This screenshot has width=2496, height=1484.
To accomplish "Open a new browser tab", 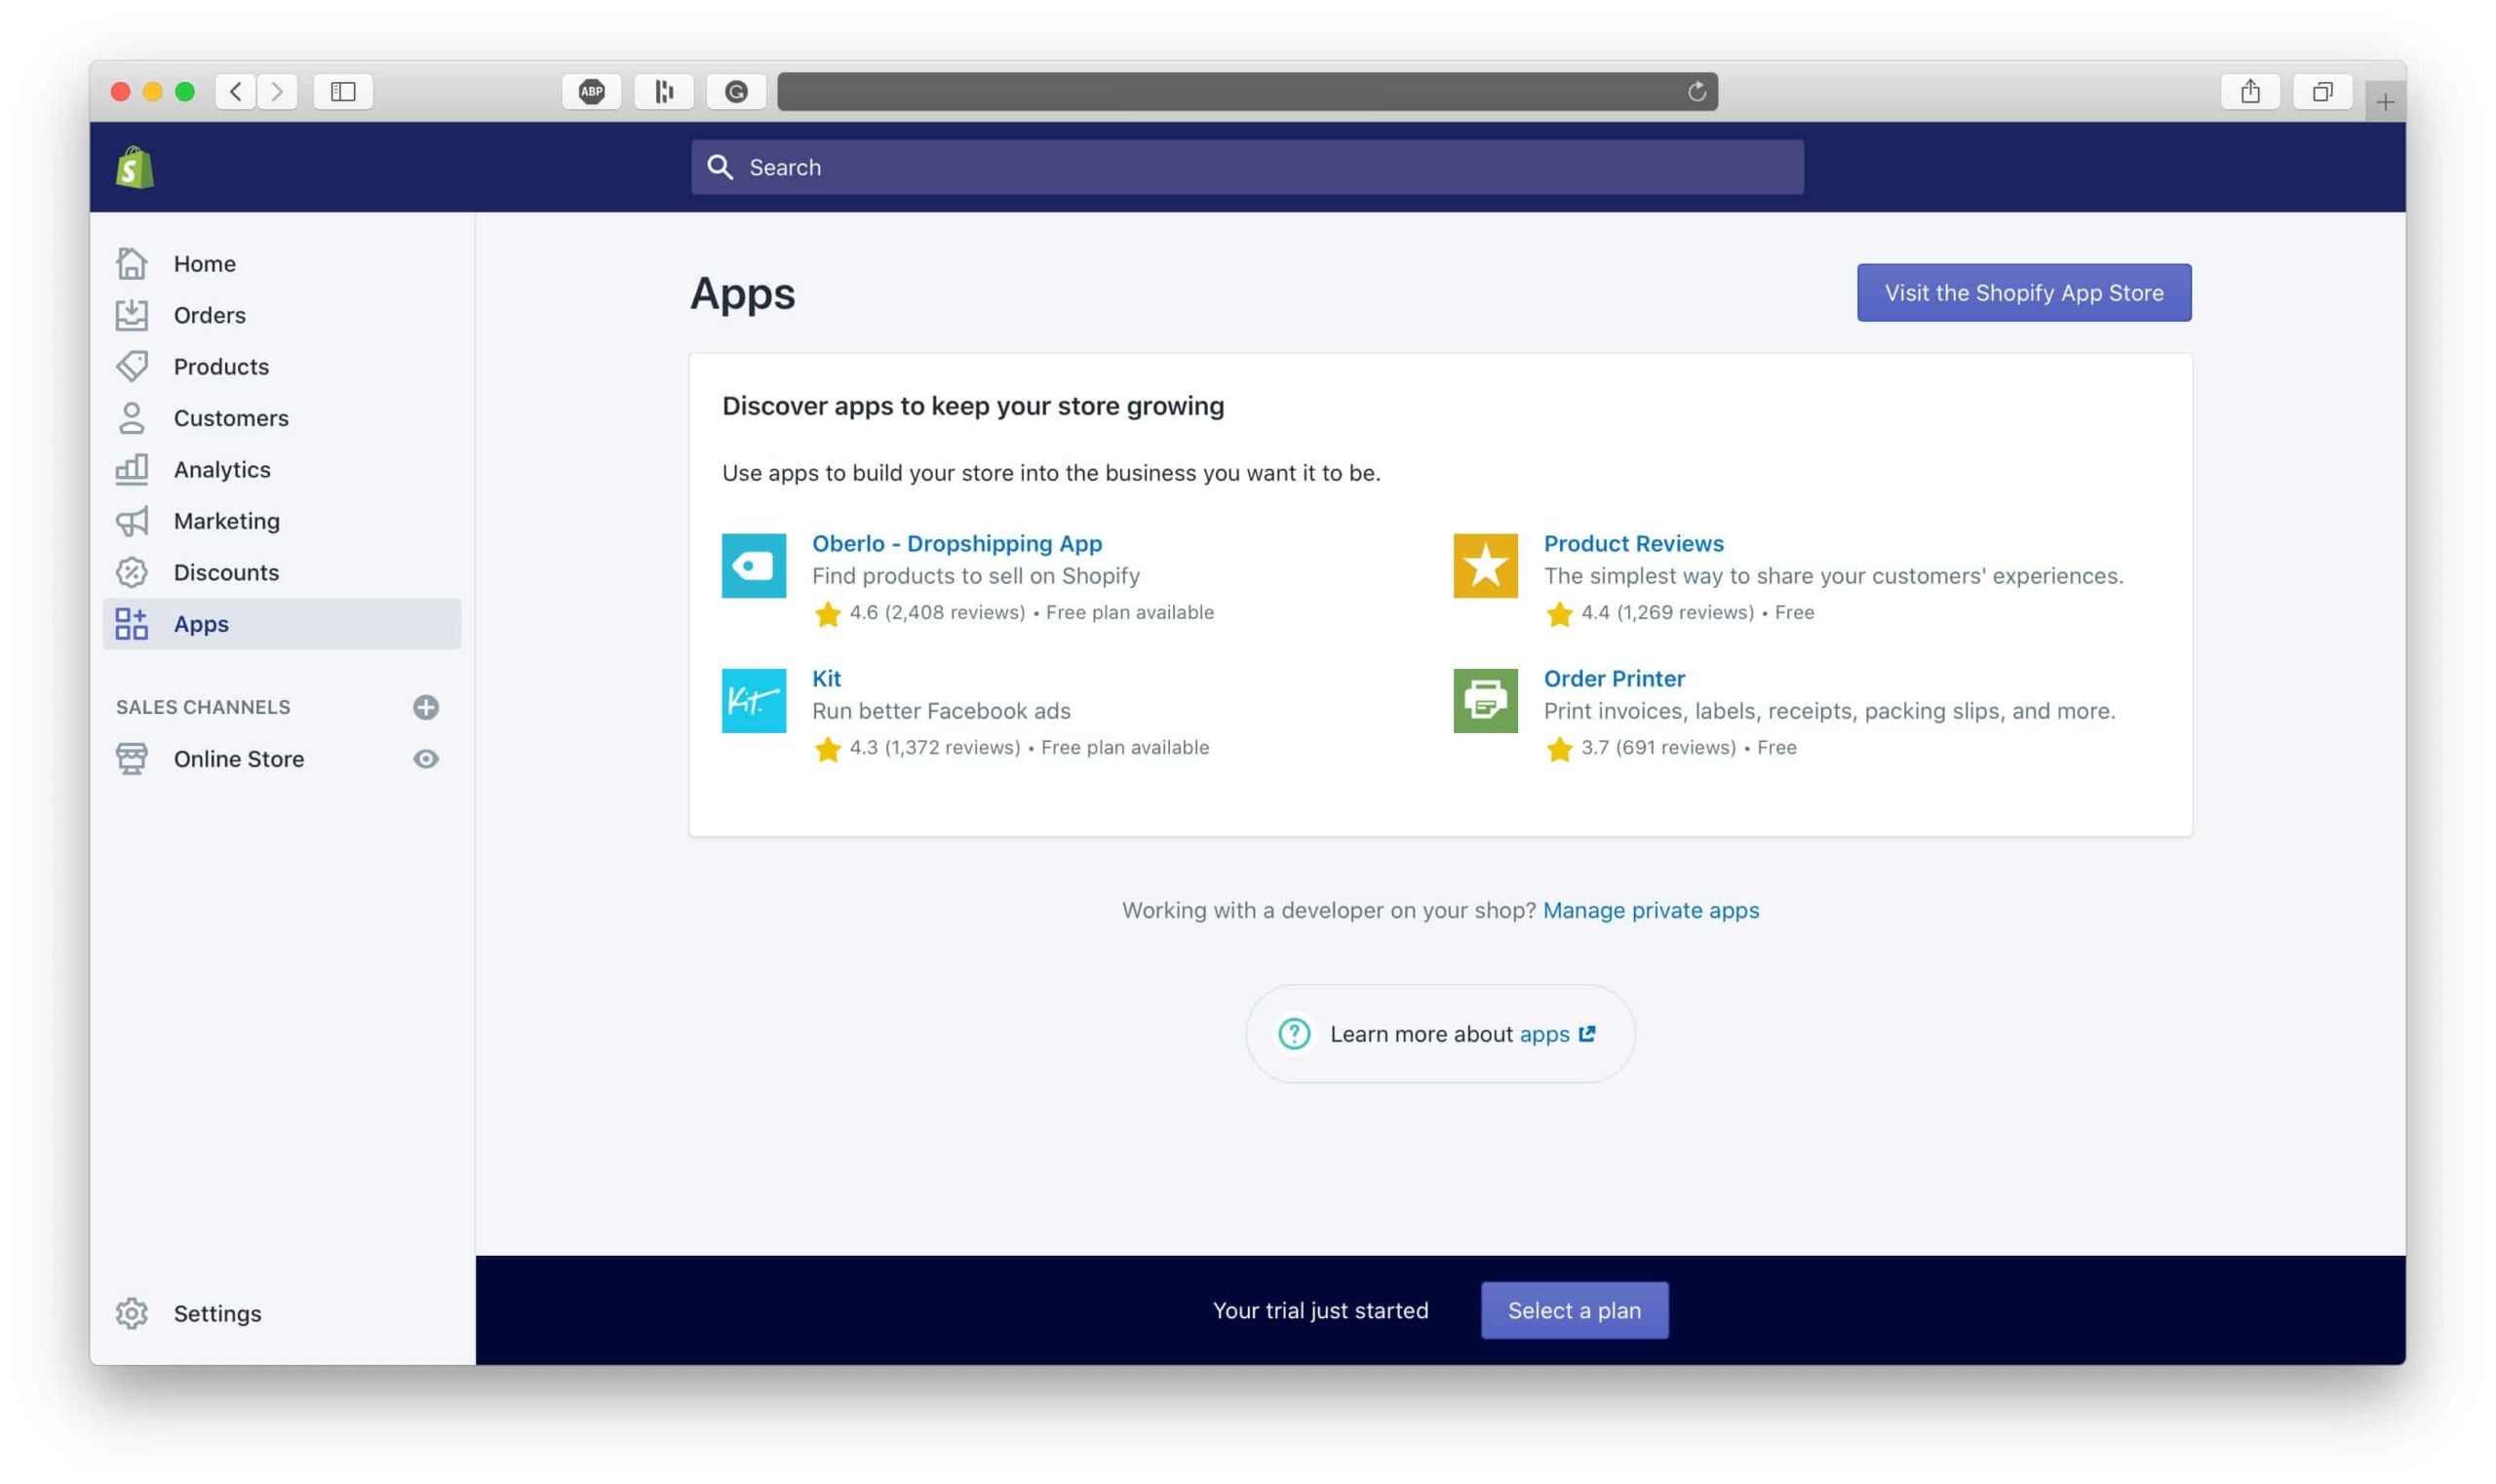I will pyautogui.click(x=2385, y=102).
